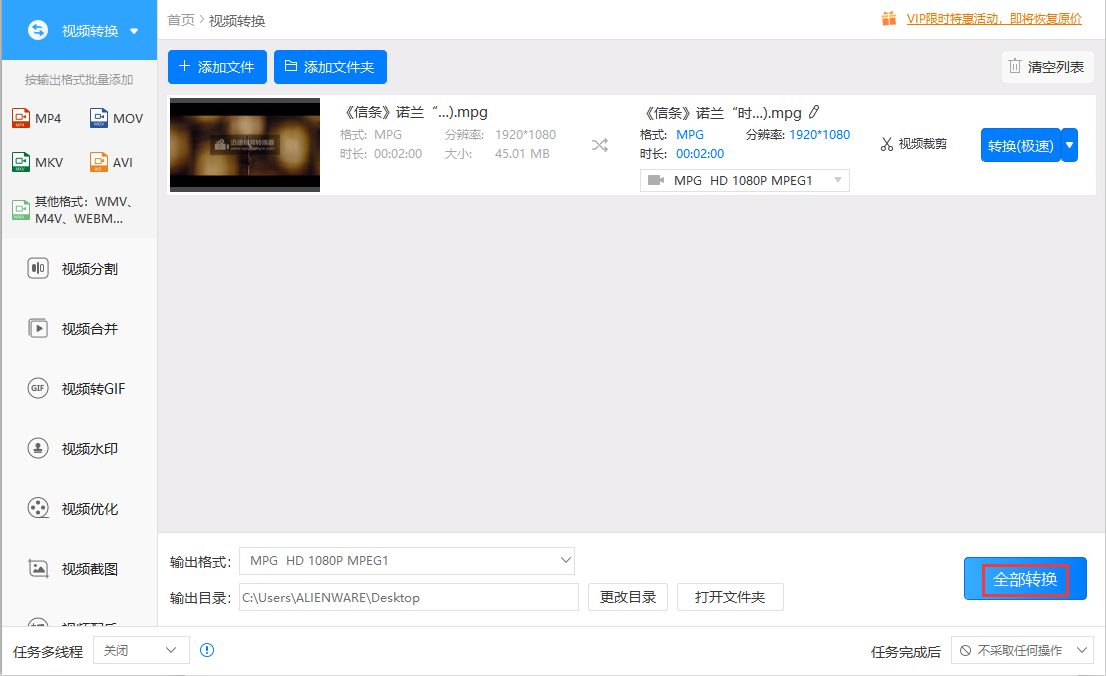Open the 视频转GIF tool
The image size is (1106, 676).
(77, 389)
